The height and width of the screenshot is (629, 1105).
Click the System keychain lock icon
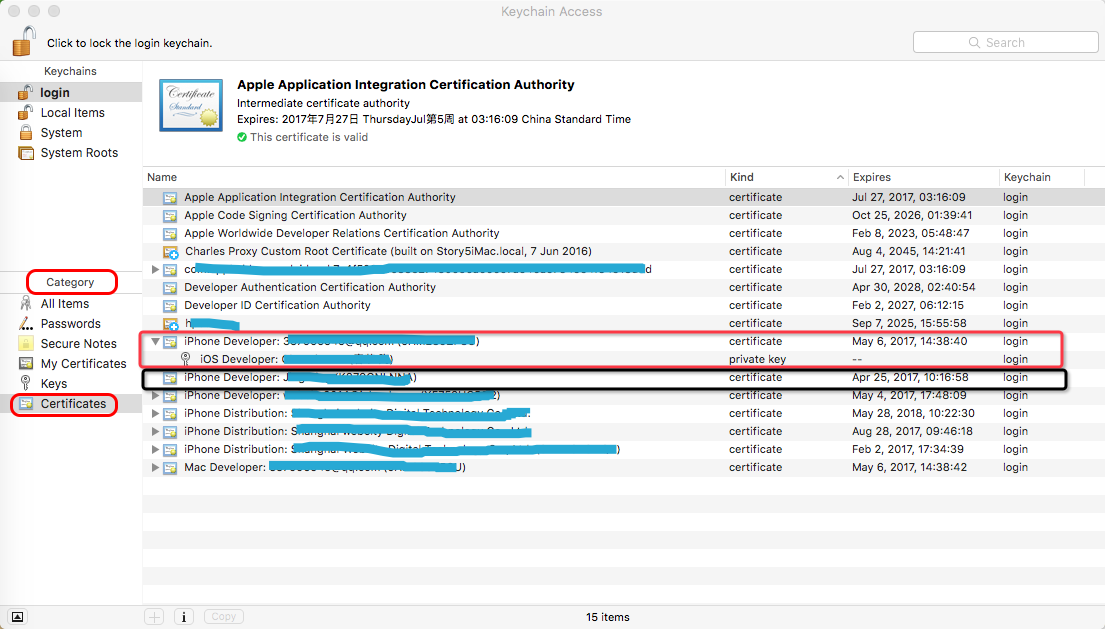(x=25, y=132)
